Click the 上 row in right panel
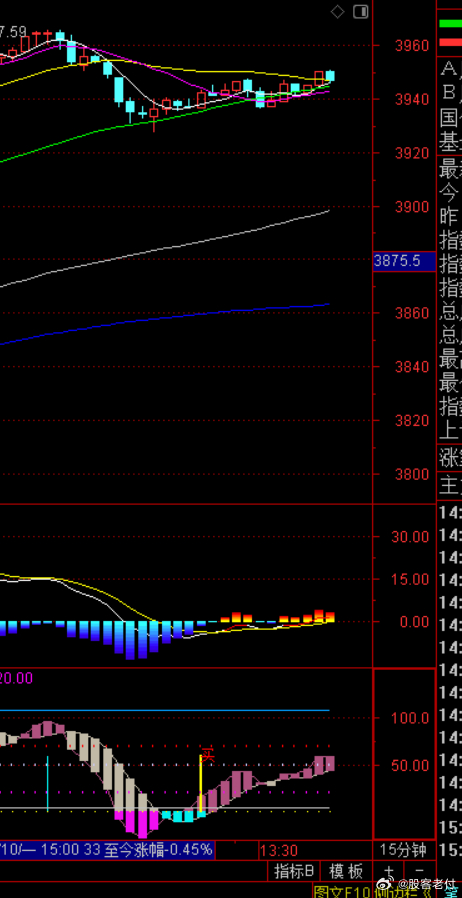462x898 pixels. point(449,431)
